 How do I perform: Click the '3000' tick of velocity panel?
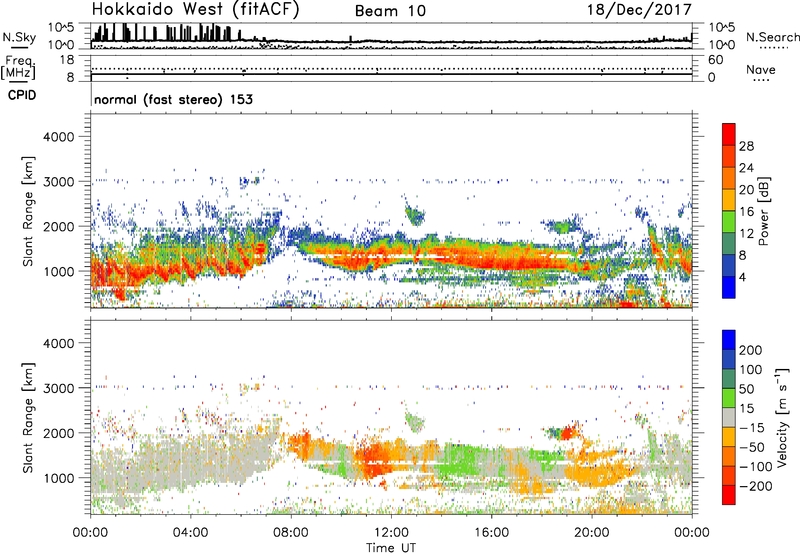59,388
